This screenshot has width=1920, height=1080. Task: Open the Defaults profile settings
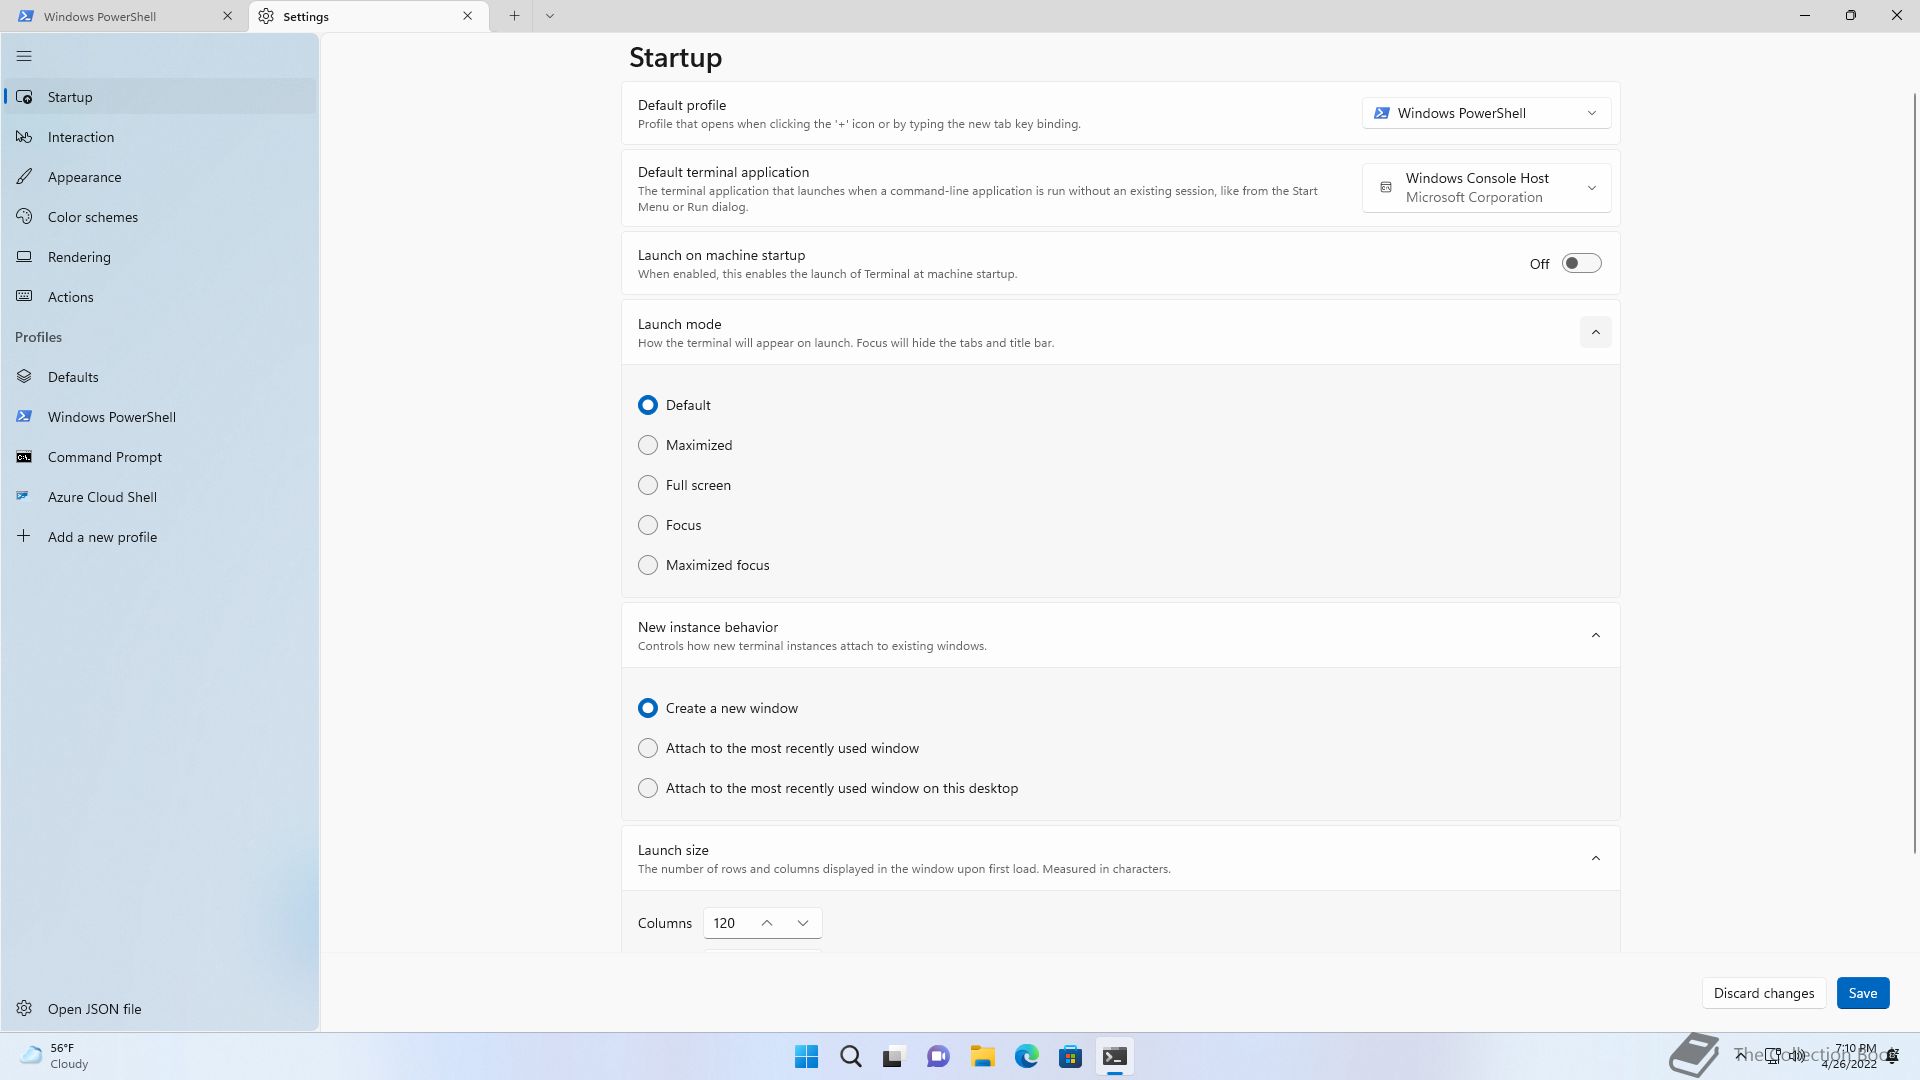click(160, 377)
